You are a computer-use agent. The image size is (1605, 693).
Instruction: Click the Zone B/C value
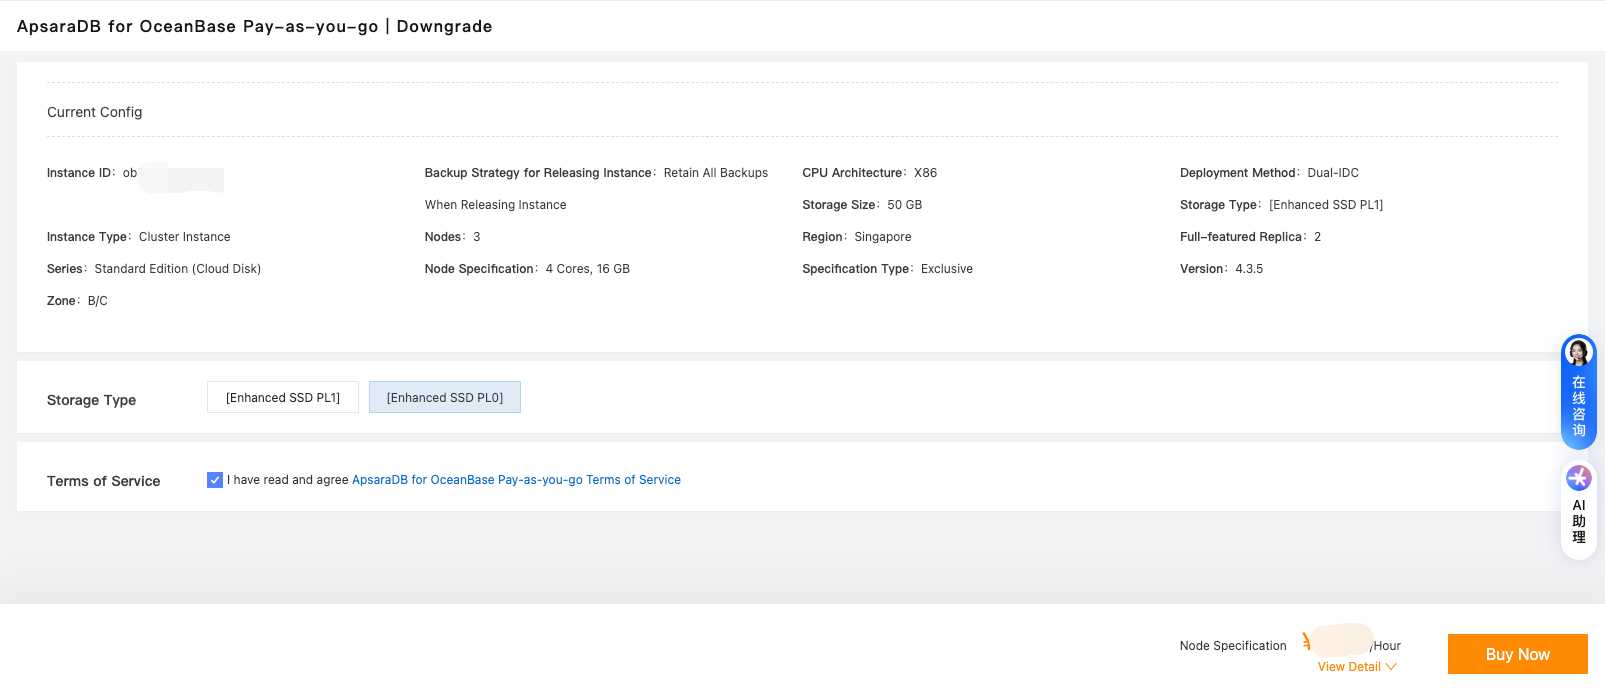coord(97,301)
